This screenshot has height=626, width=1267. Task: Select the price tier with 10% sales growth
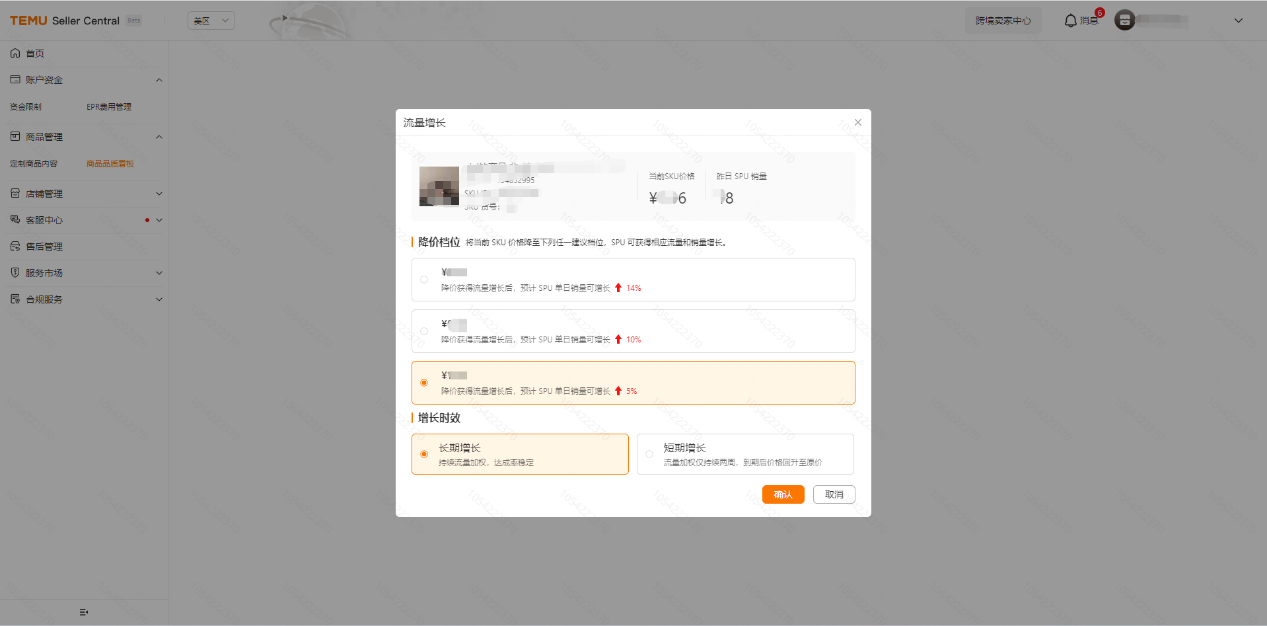[x=424, y=331]
